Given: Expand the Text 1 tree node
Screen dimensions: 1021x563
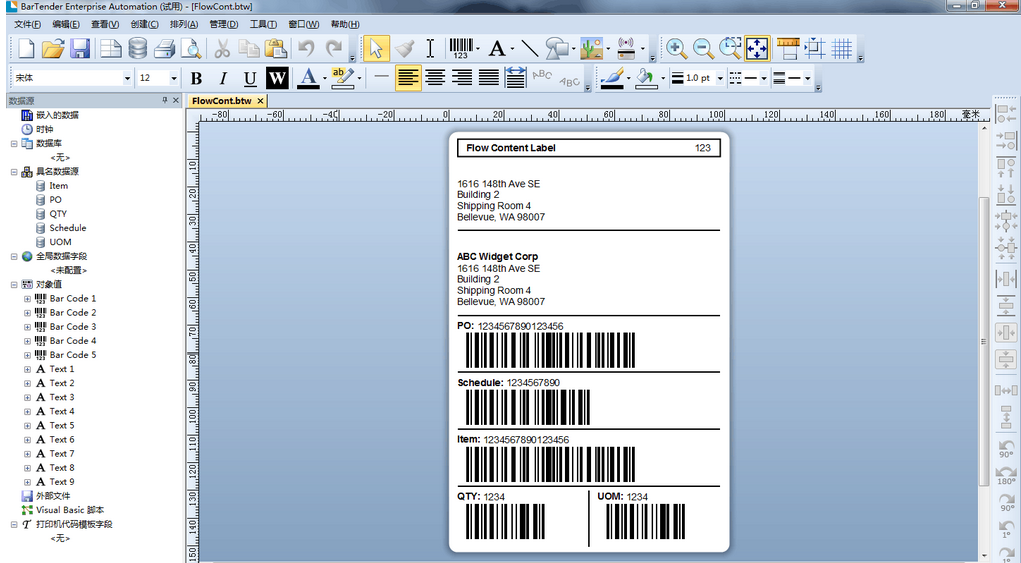Looking at the screenshot, I should pos(27,369).
